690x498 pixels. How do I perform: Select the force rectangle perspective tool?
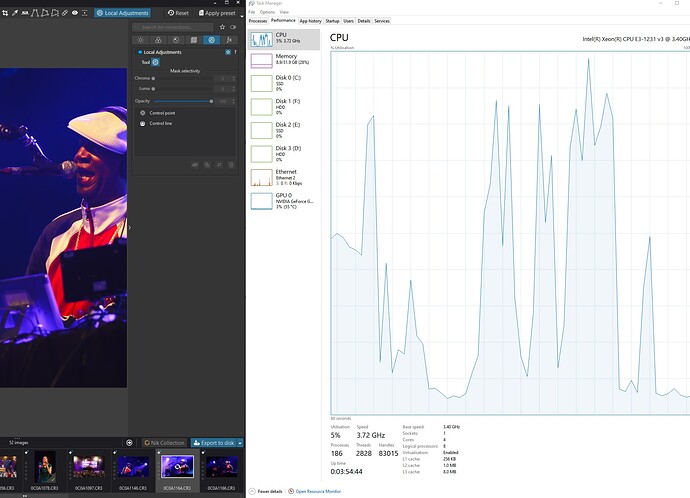pos(45,13)
